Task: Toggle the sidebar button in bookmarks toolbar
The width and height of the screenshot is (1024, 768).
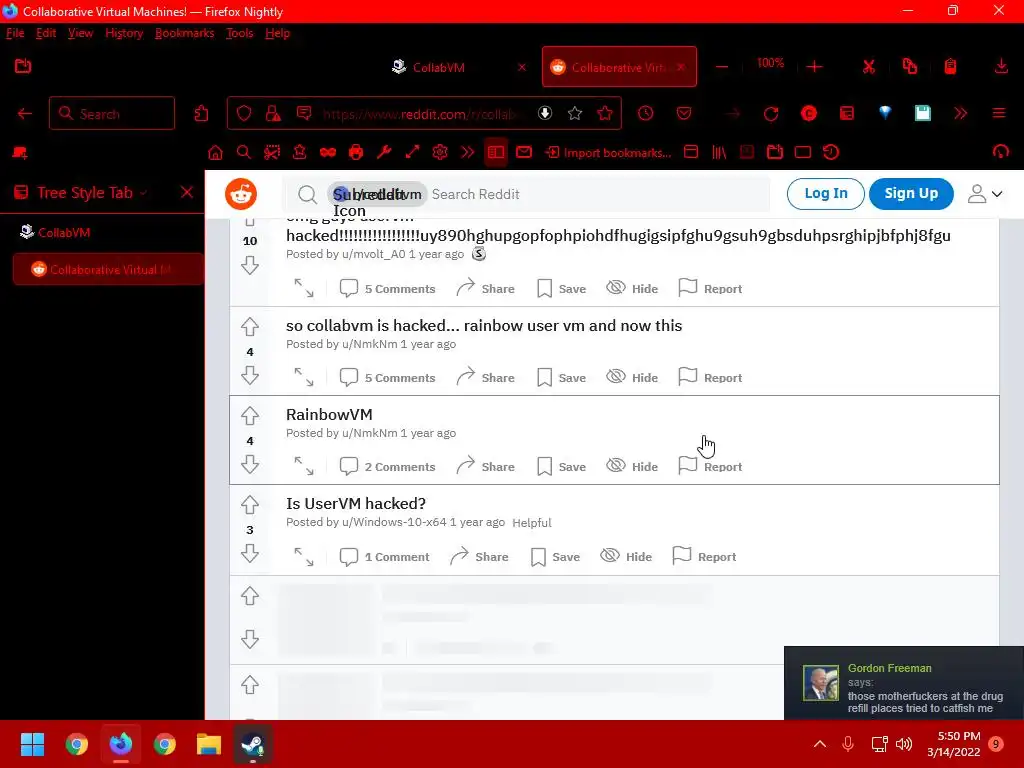Action: pyautogui.click(x=496, y=153)
